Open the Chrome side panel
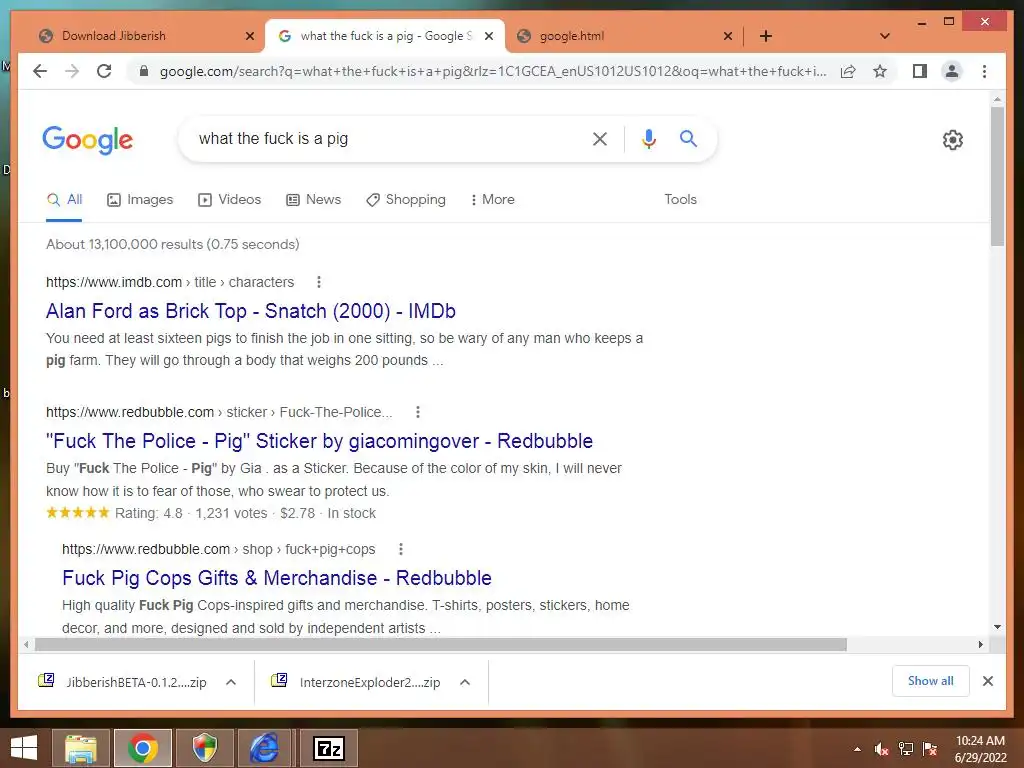This screenshot has height=768, width=1024. (920, 71)
